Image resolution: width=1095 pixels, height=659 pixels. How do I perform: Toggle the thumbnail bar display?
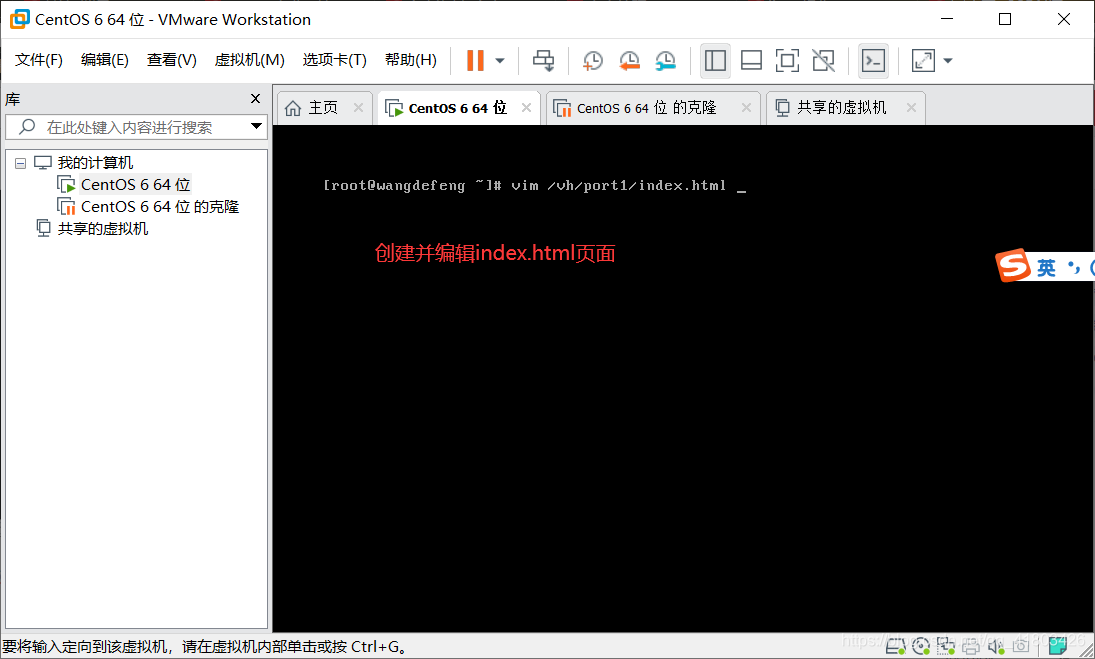[x=751, y=60]
